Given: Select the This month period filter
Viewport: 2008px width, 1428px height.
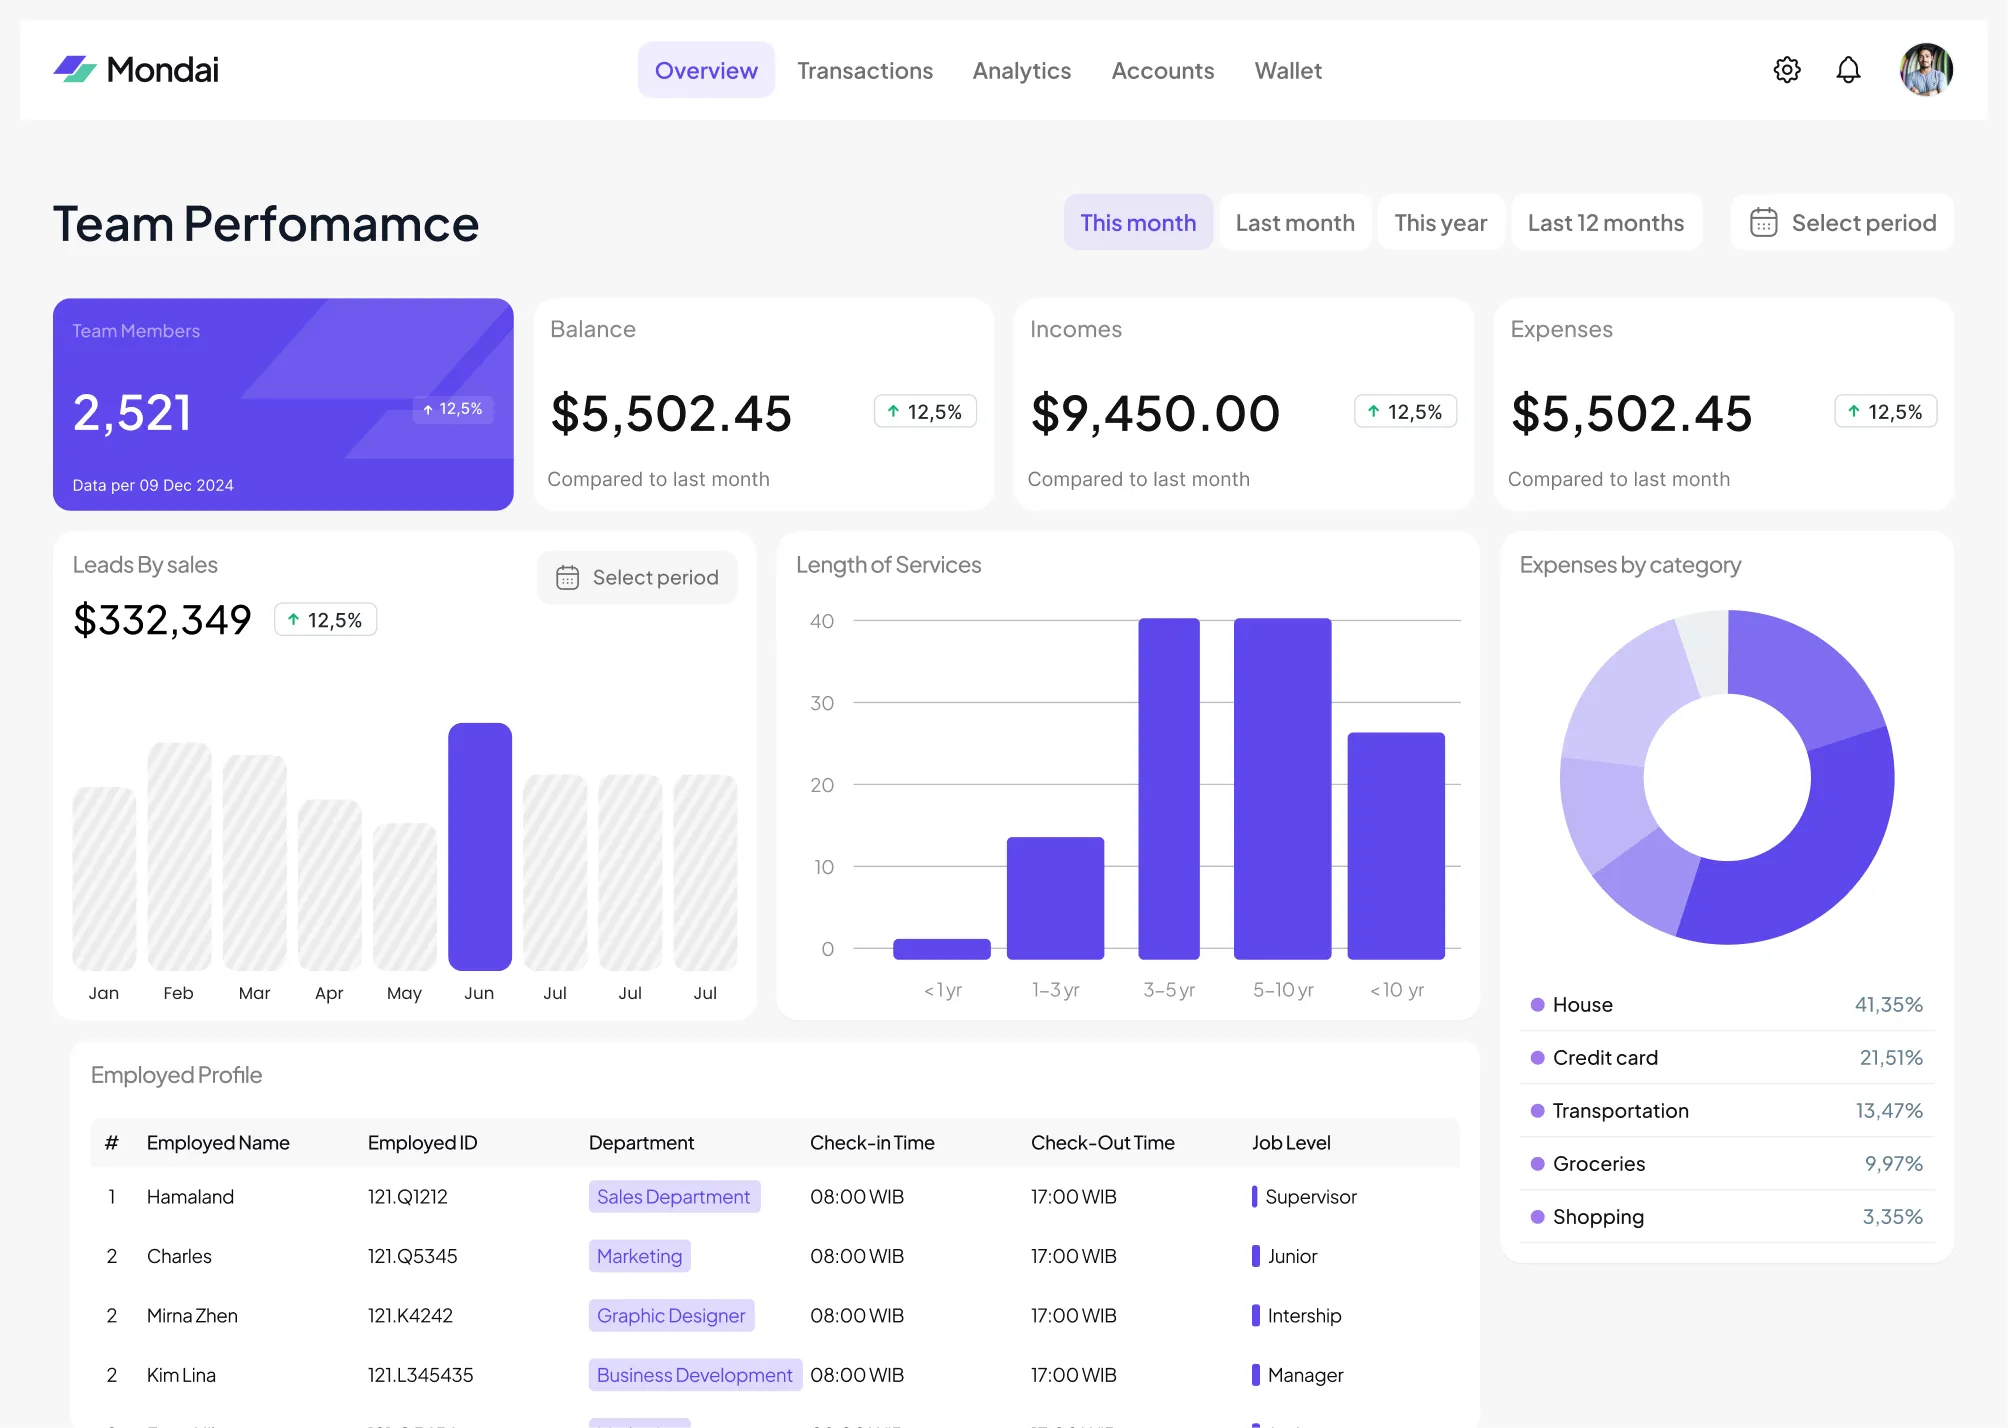Looking at the screenshot, I should (1138, 222).
